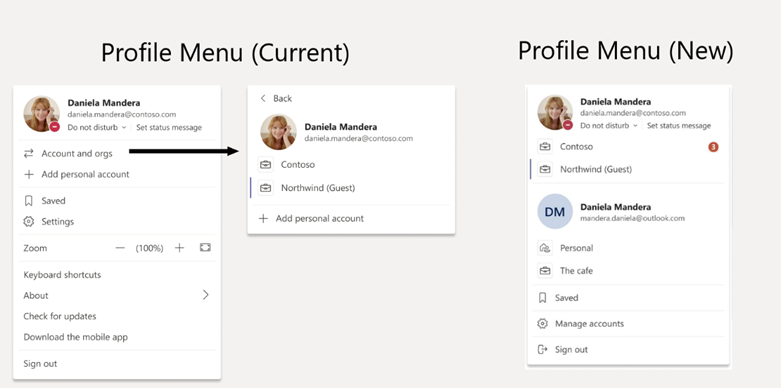Click Set status message in current menu
The height and width of the screenshot is (388, 781).
point(169,128)
